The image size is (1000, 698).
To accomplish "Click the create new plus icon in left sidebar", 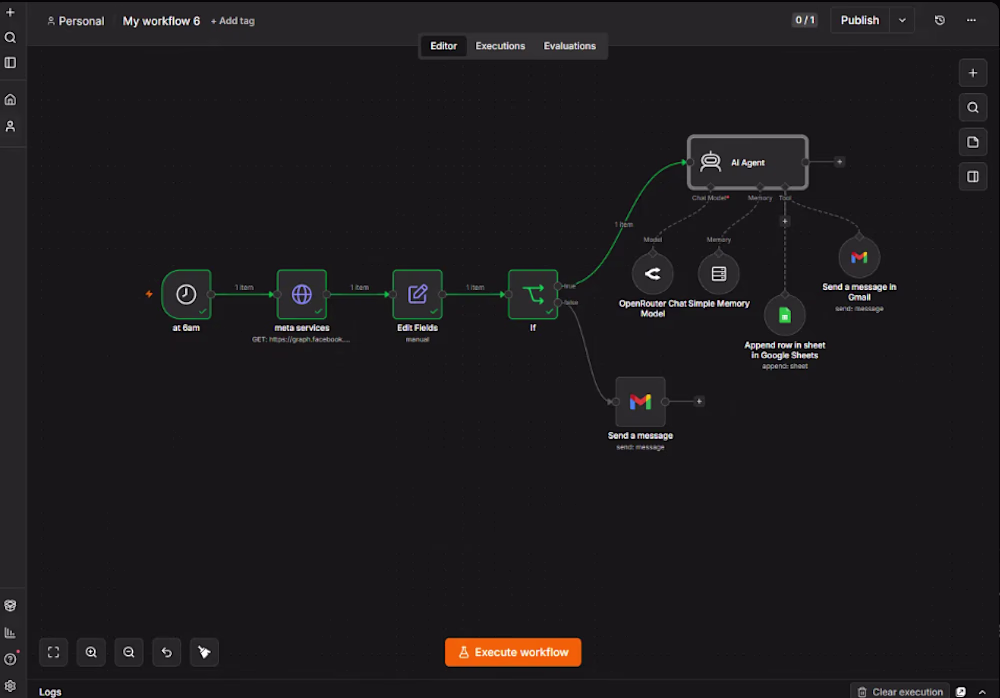I will pyautogui.click(x=10, y=12).
